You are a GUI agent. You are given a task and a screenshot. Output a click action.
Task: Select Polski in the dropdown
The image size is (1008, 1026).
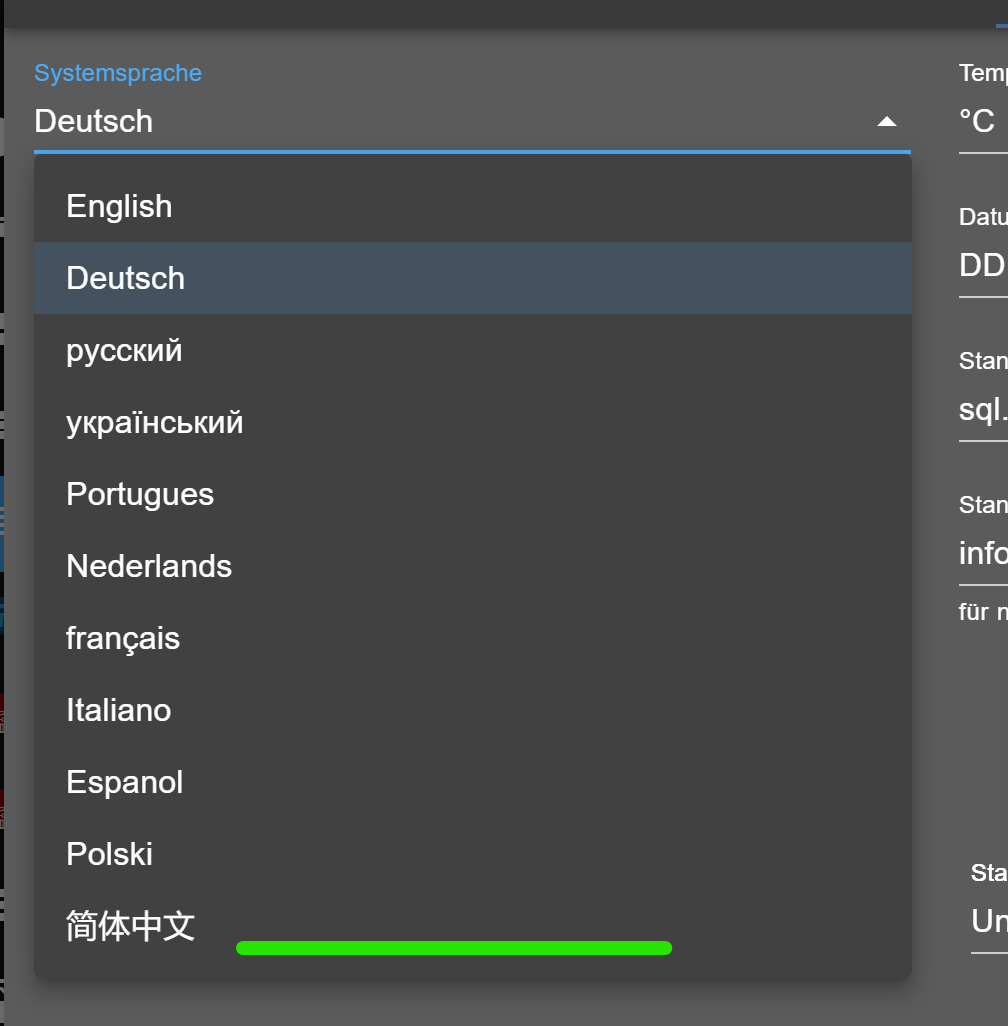coord(109,854)
